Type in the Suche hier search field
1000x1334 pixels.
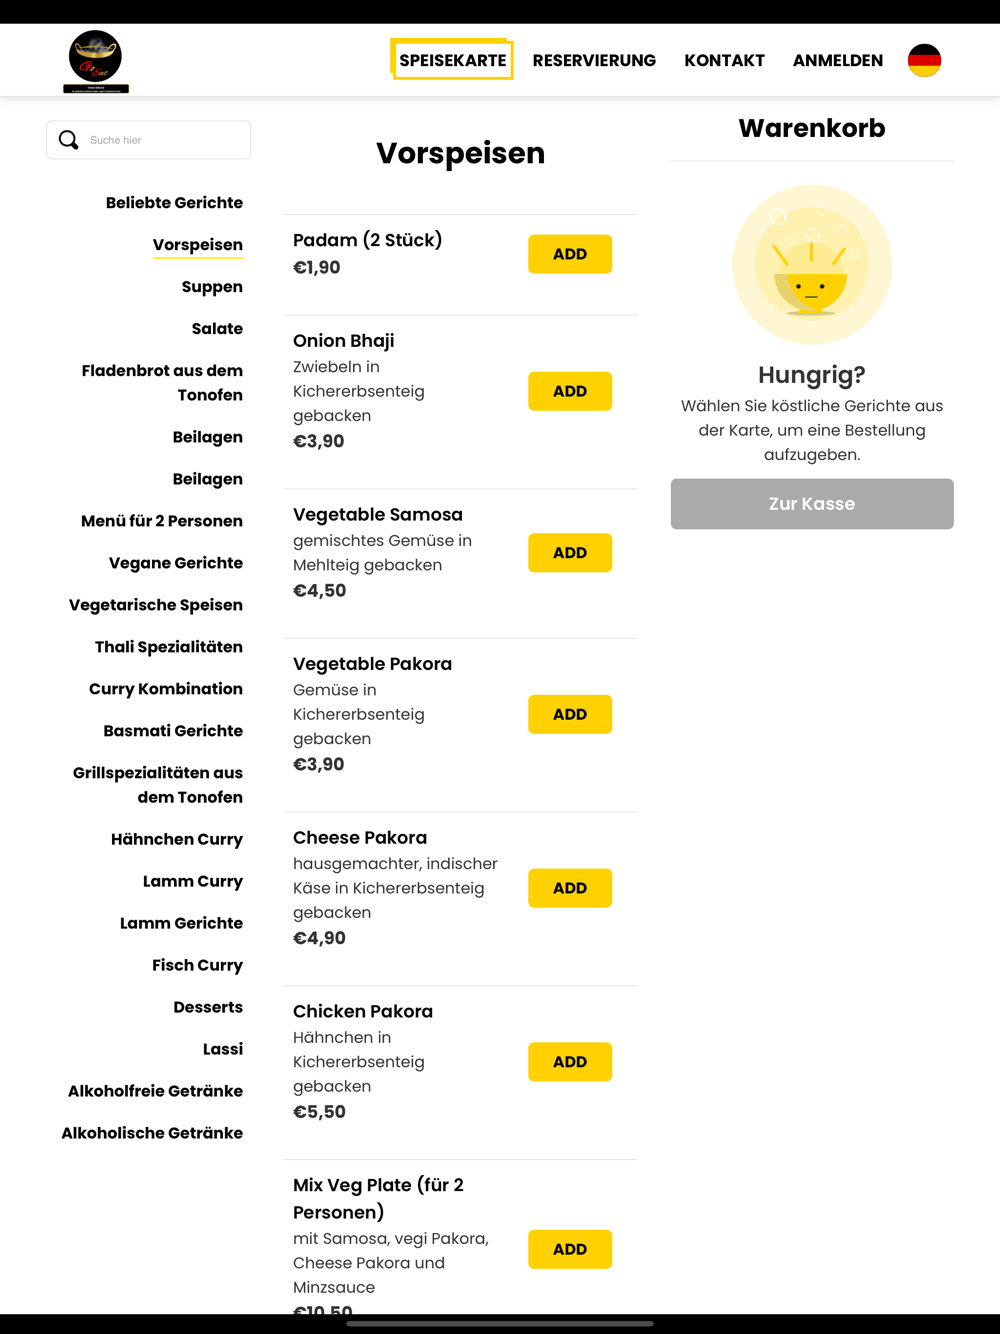pyautogui.click(x=165, y=140)
